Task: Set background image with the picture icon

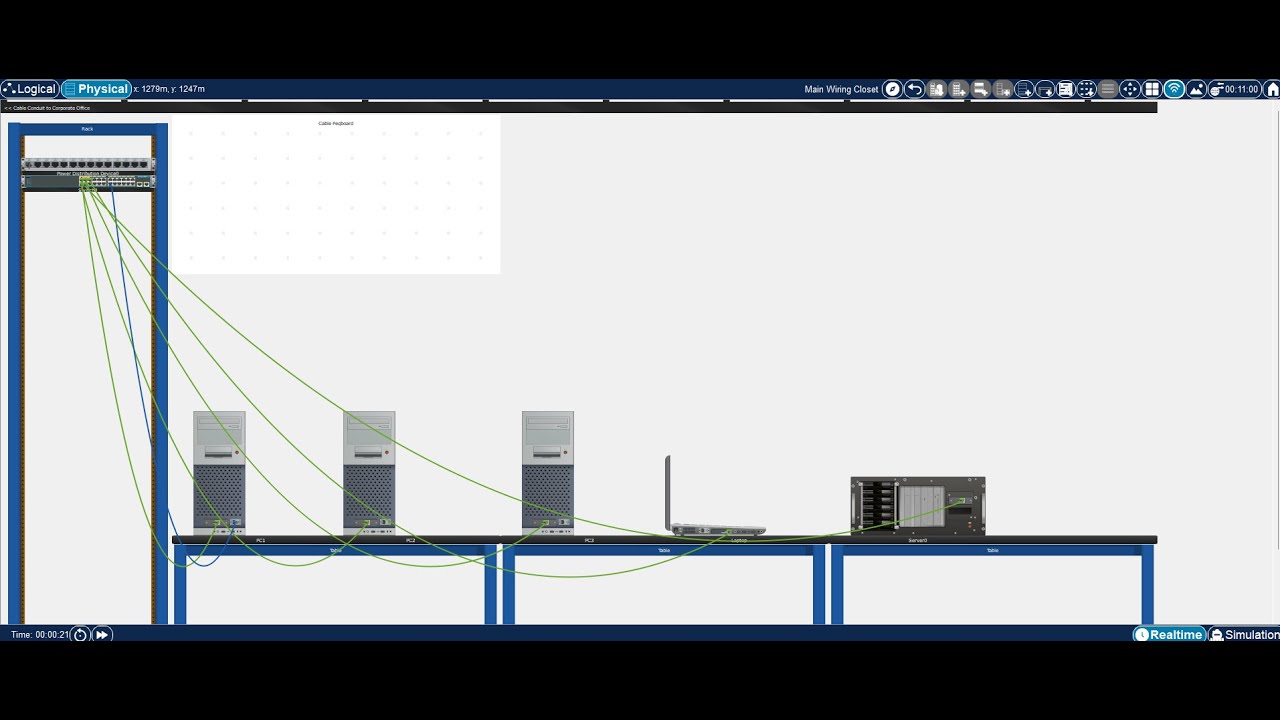Action: pyautogui.click(x=1196, y=89)
